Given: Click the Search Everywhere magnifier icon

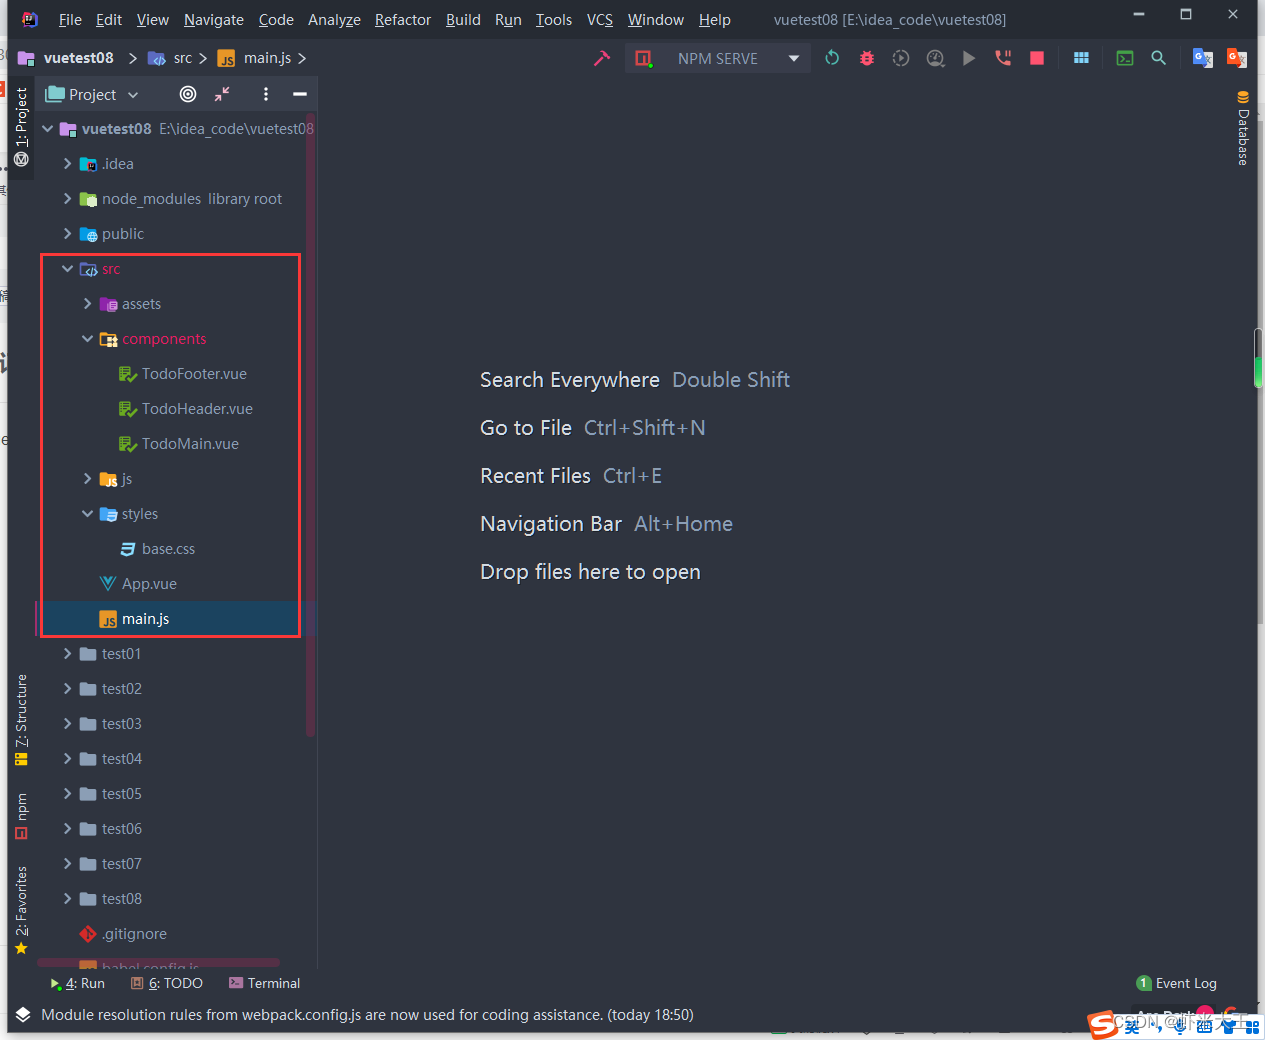Looking at the screenshot, I should coord(1158,58).
